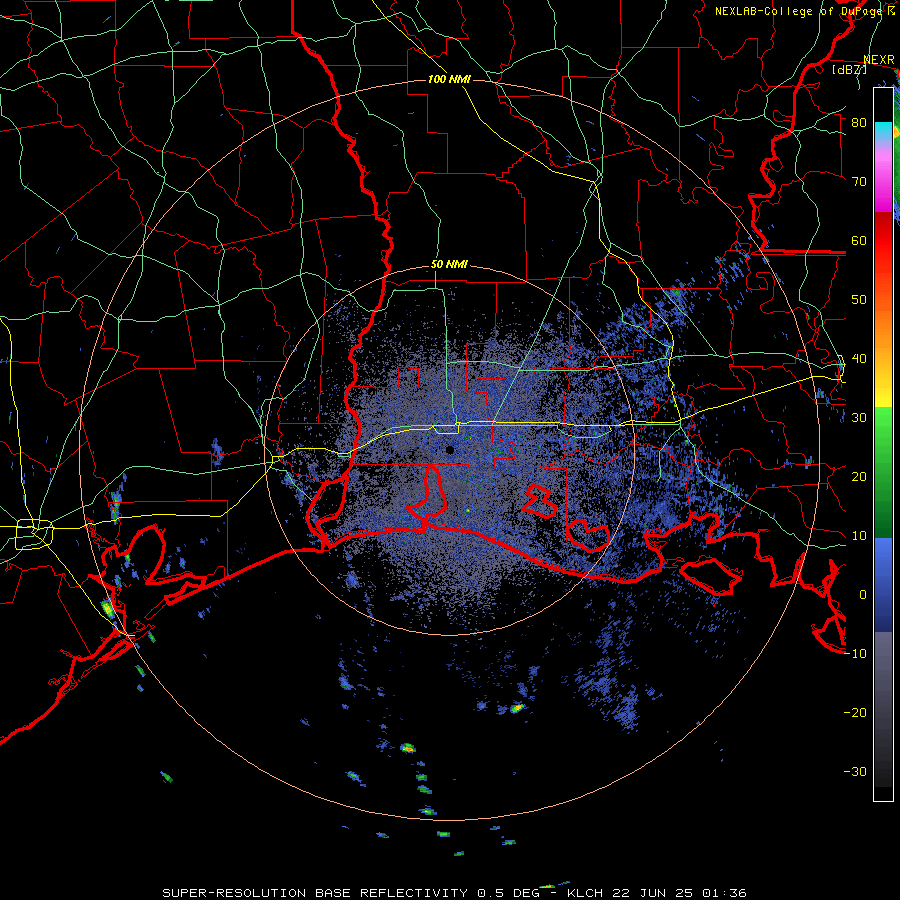Click the "-20" value on the dBZ scale
Screen dimensions: 900x900
click(x=855, y=713)
